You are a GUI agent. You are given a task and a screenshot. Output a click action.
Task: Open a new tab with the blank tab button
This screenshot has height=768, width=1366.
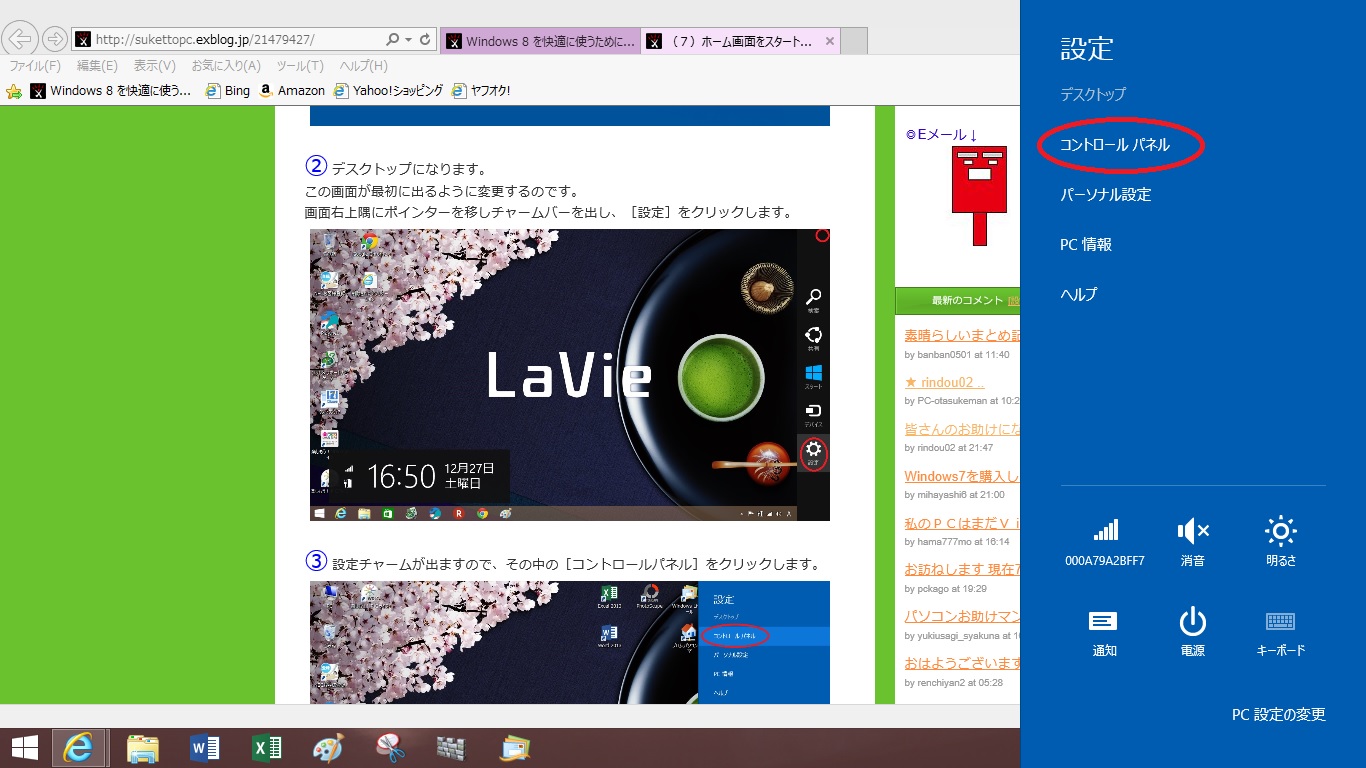pyautogui.click(x=854, y=41)
